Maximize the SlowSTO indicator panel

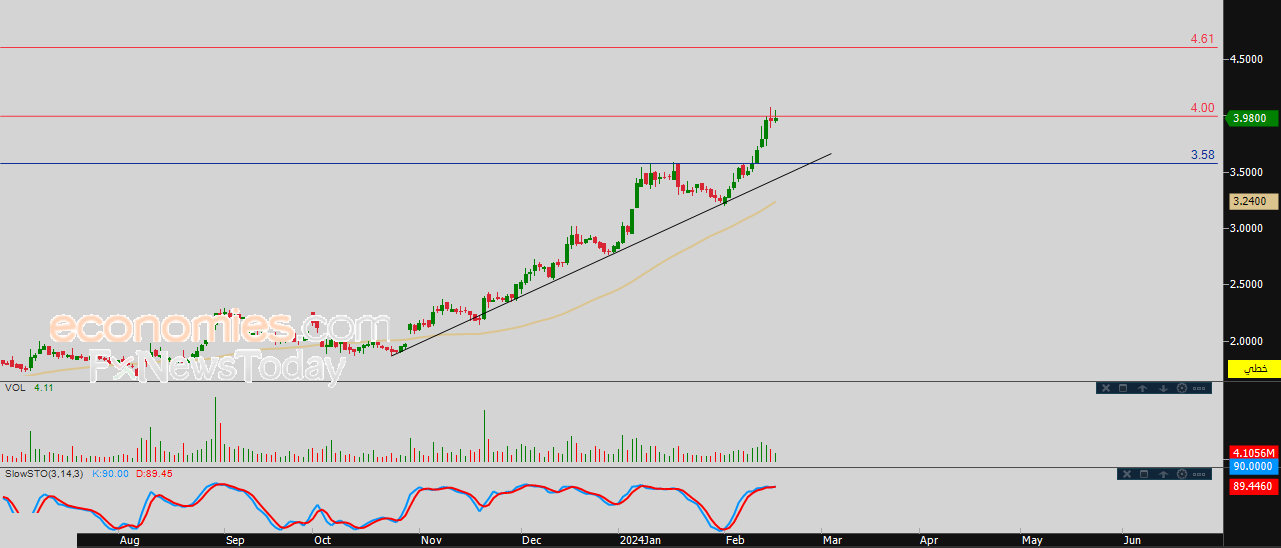point(1144,474)
